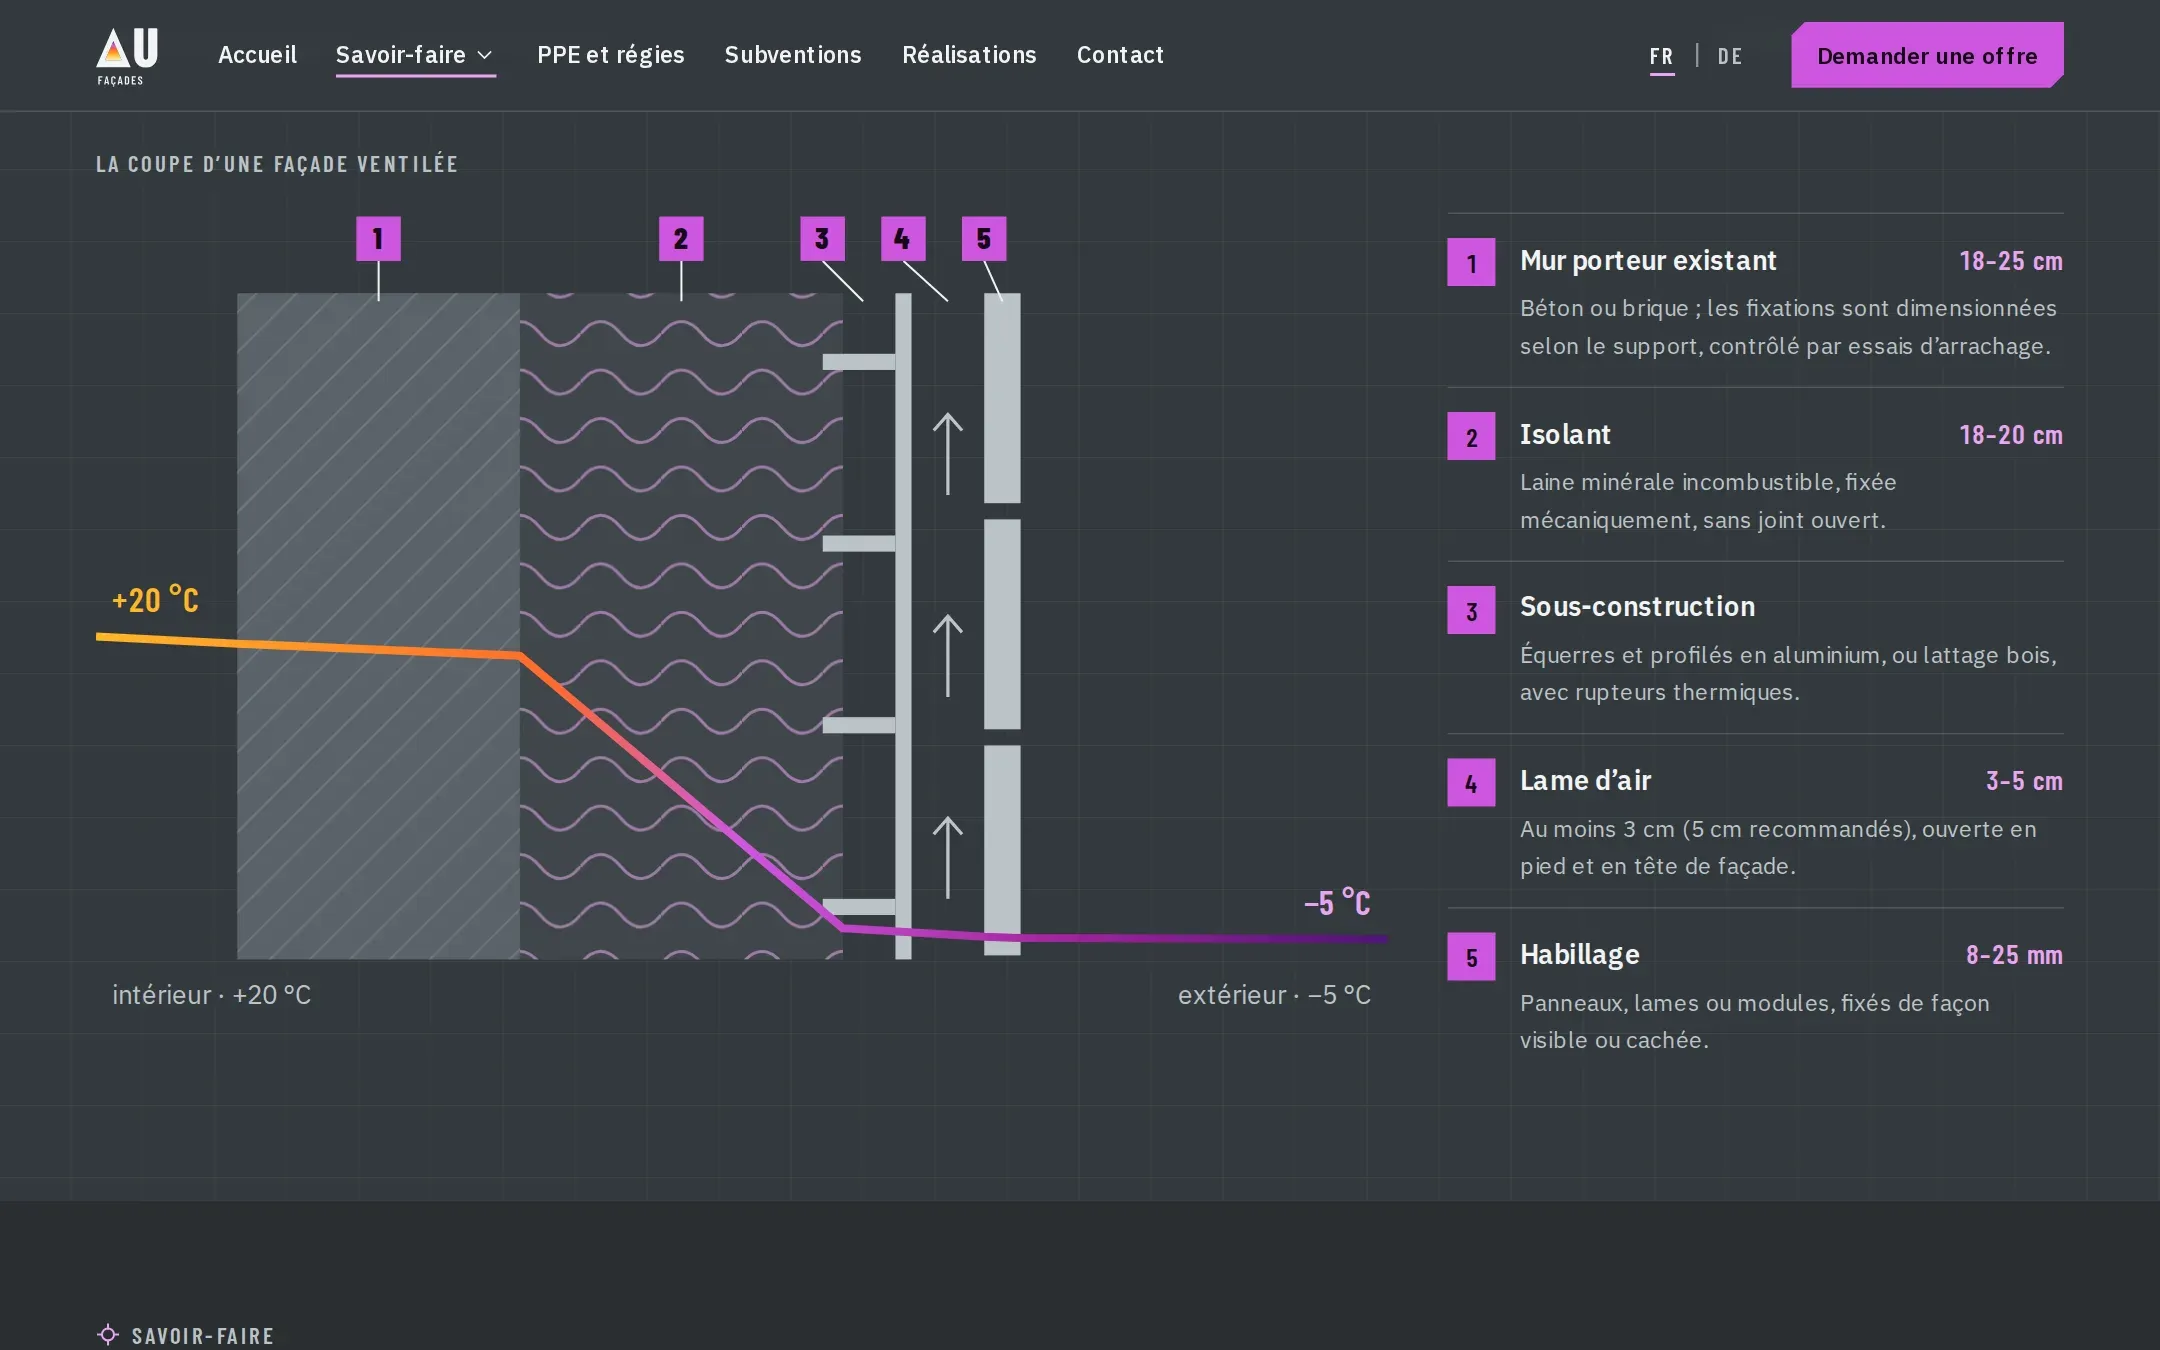
Task: Click the 18-25 cm thickness value
Action: tap(2011, 262)
